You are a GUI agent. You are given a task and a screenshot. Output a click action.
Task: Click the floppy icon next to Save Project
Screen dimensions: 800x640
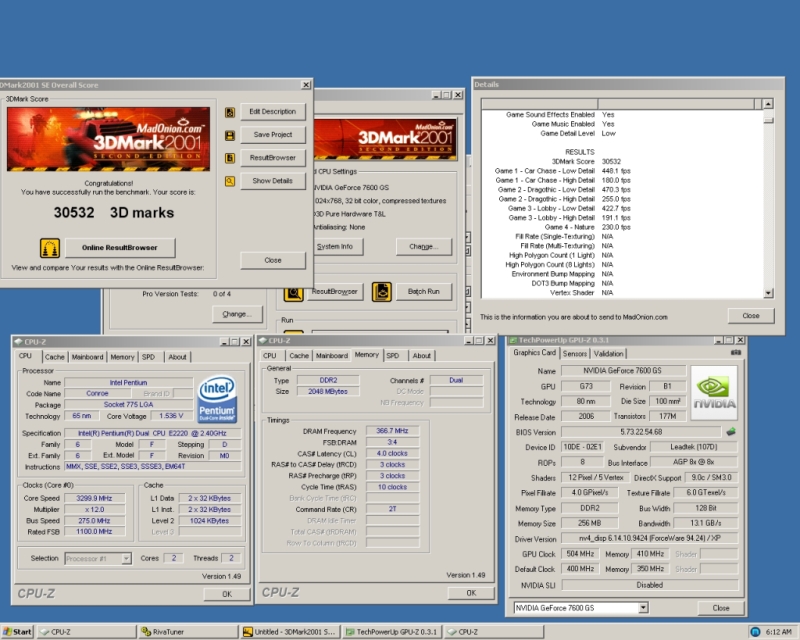click(230, 135)
